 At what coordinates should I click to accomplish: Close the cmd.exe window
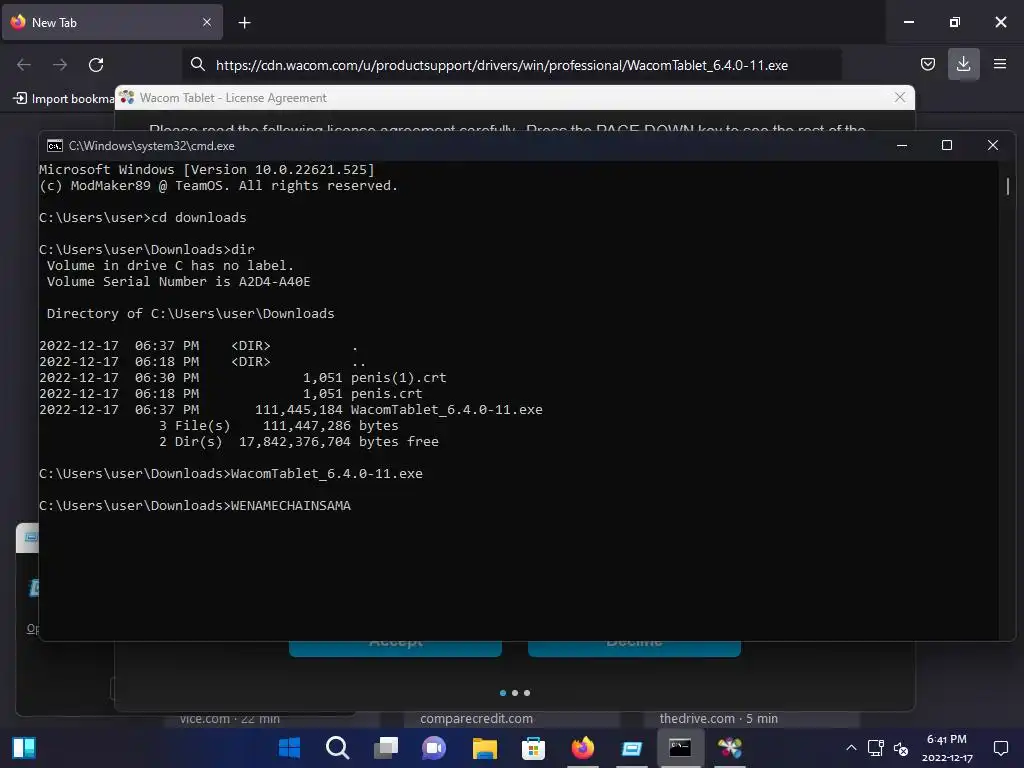[x=993, y=145]
